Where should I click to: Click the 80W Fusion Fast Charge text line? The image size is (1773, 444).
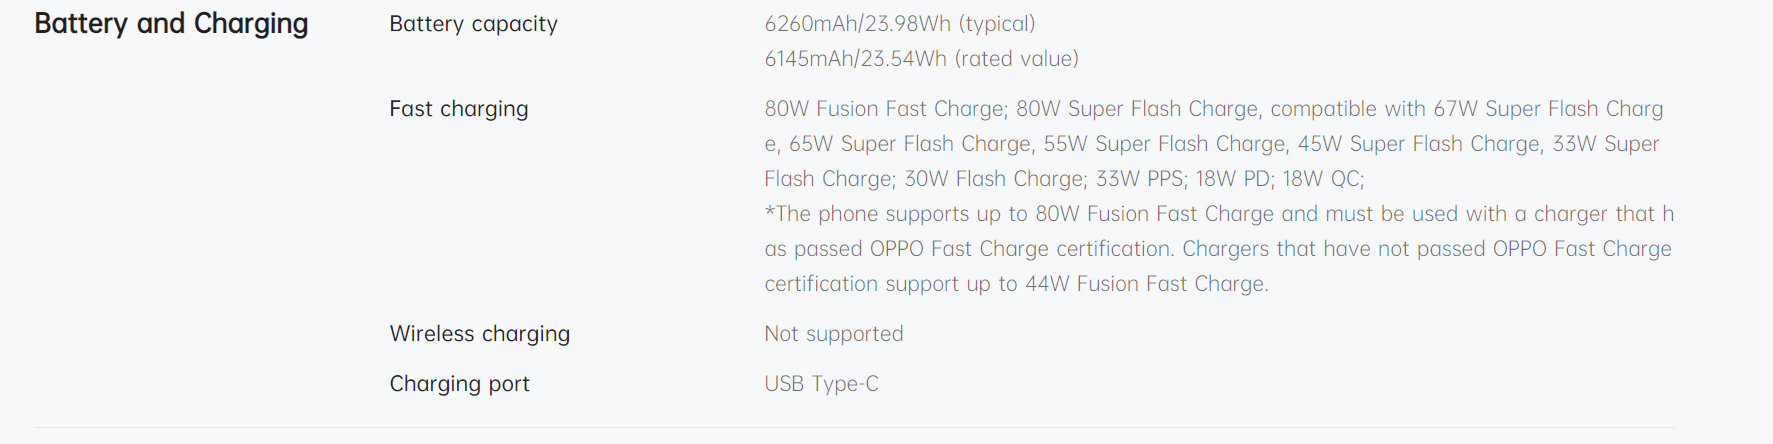1214,109
